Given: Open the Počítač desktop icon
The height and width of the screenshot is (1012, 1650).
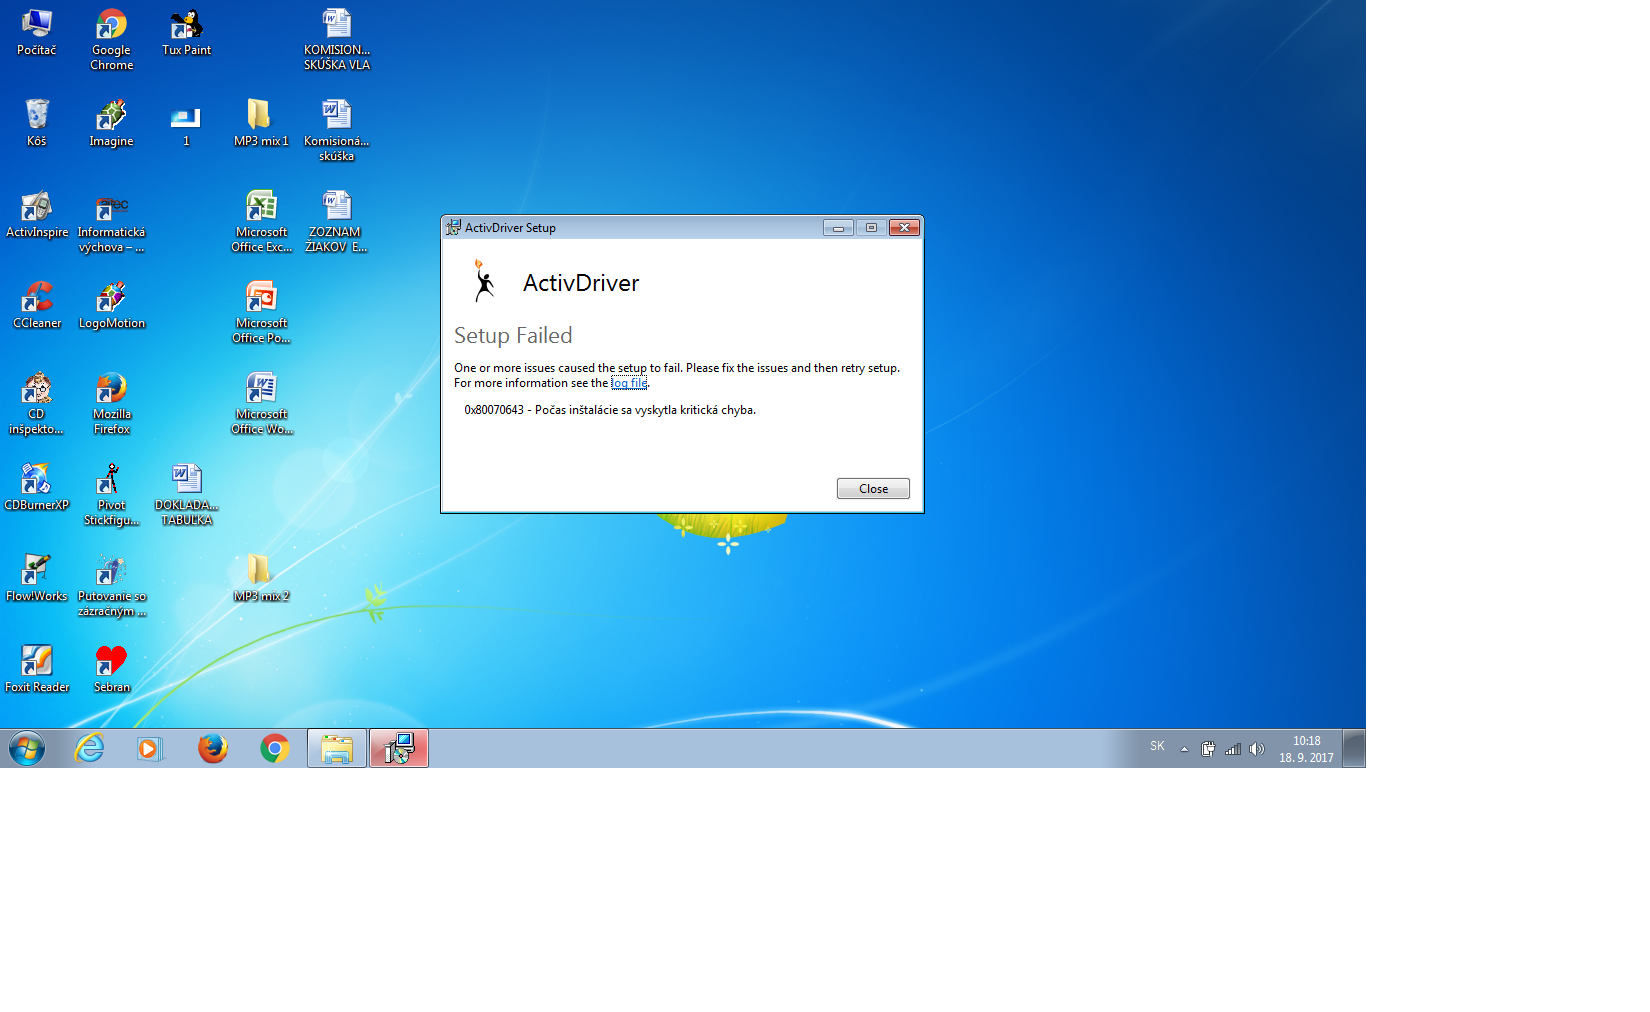Looking at the screenshot, I should pos(37,32).
